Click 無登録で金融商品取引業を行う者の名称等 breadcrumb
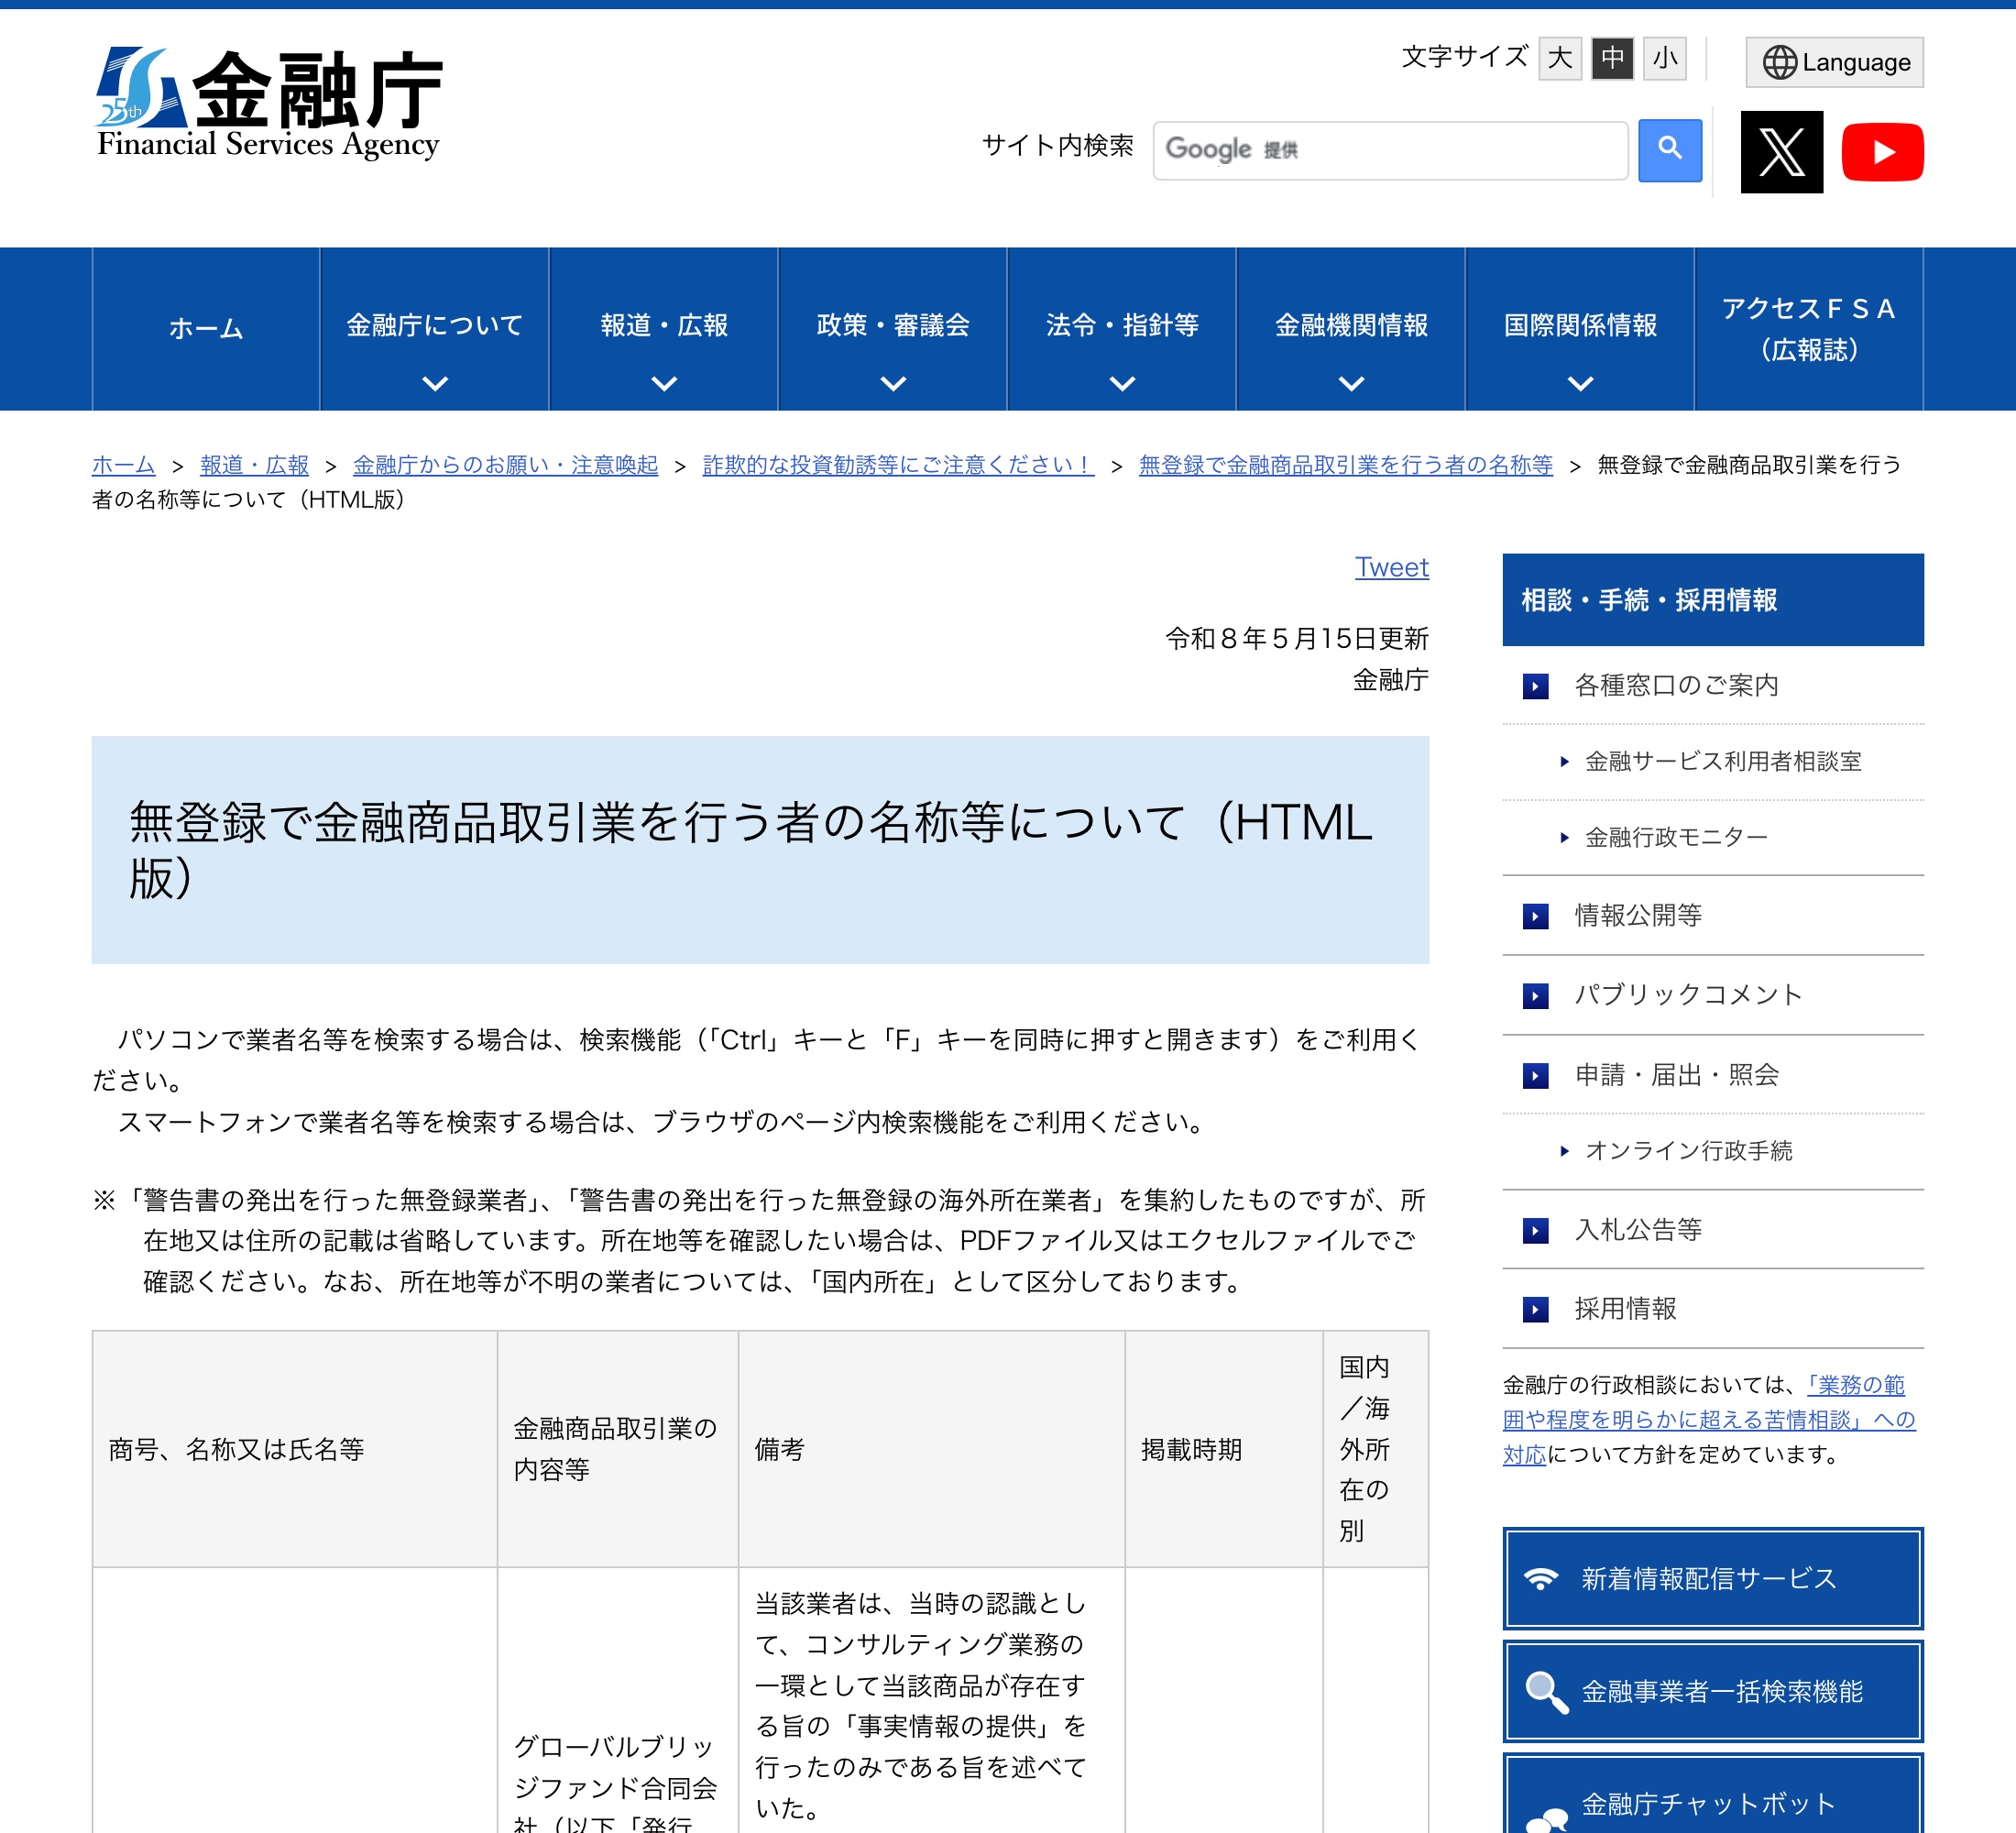The image size is (2016, 1833). (x=1345, y=465)
